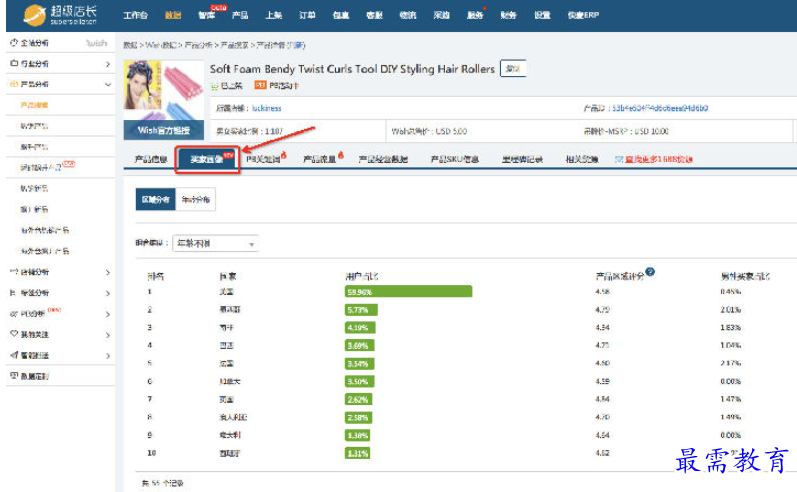The image size is (797, 492).
Task: Click the orange PB badge under product title
Action: tap(260, 85)
